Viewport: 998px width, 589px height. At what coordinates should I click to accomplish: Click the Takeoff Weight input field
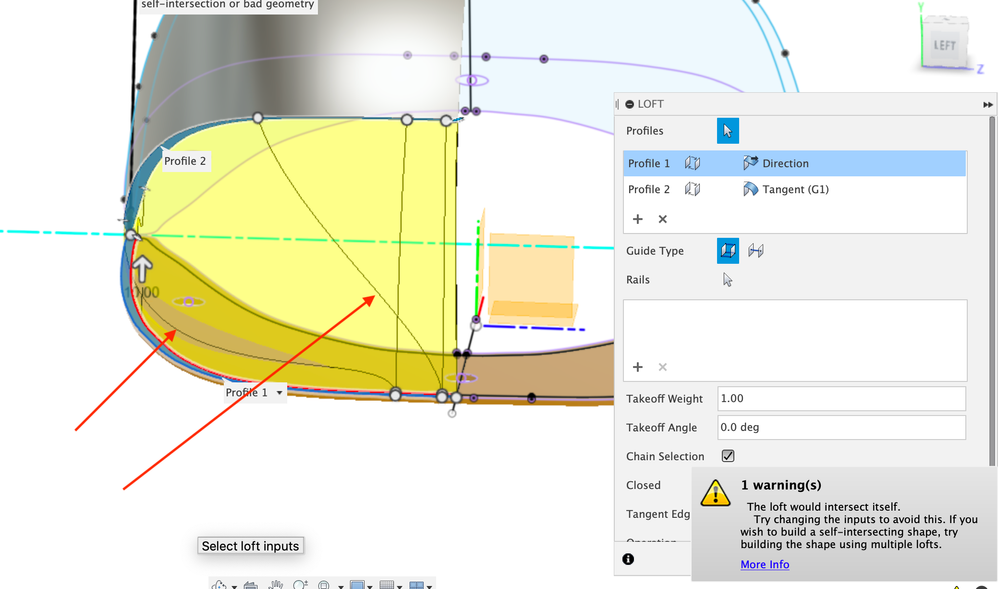841,399
